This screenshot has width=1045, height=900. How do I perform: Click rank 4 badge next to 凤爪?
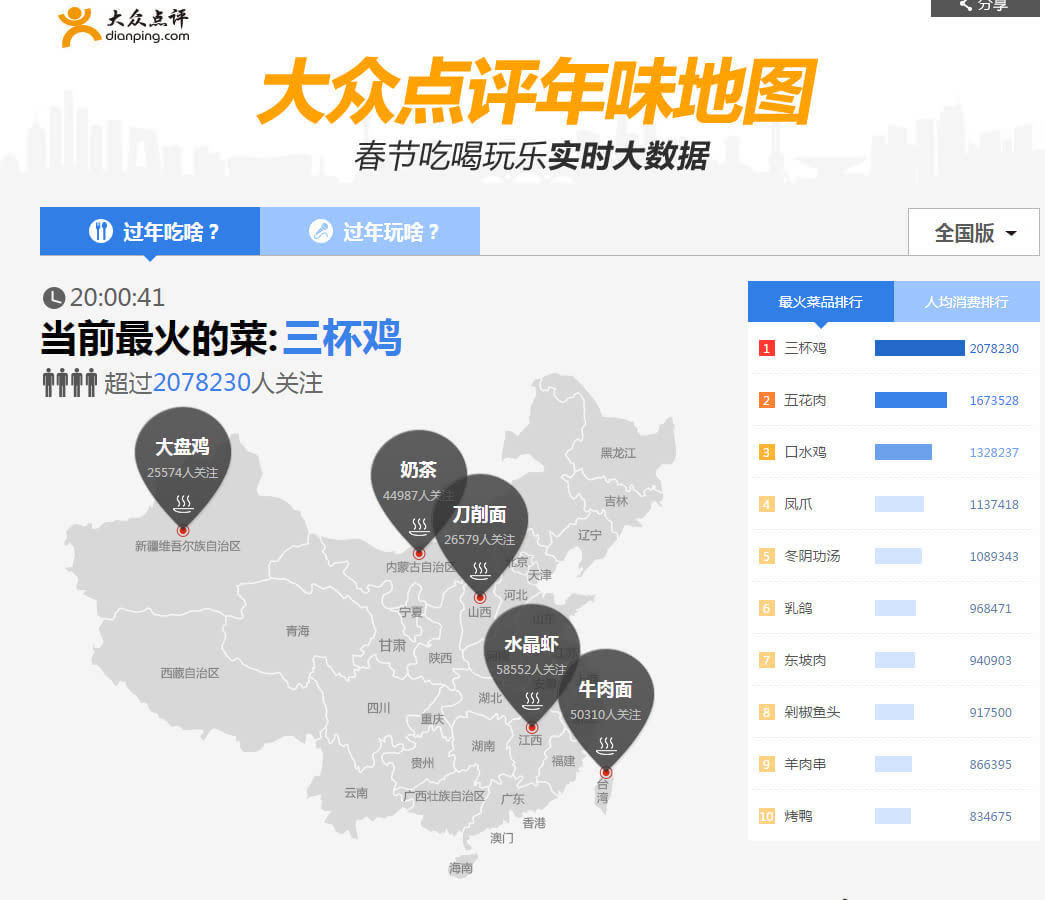click(x=766, y=504)
